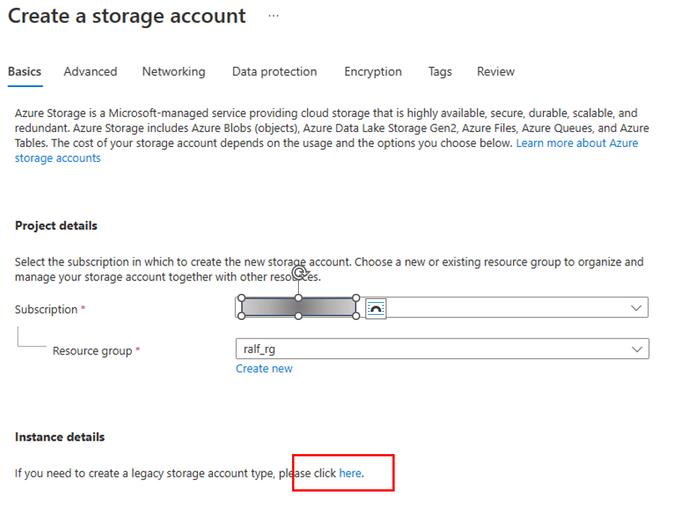Screen dimensions: 692x506
Task: Click the rotate handle above the redacted box
Action: coord(298,271)
